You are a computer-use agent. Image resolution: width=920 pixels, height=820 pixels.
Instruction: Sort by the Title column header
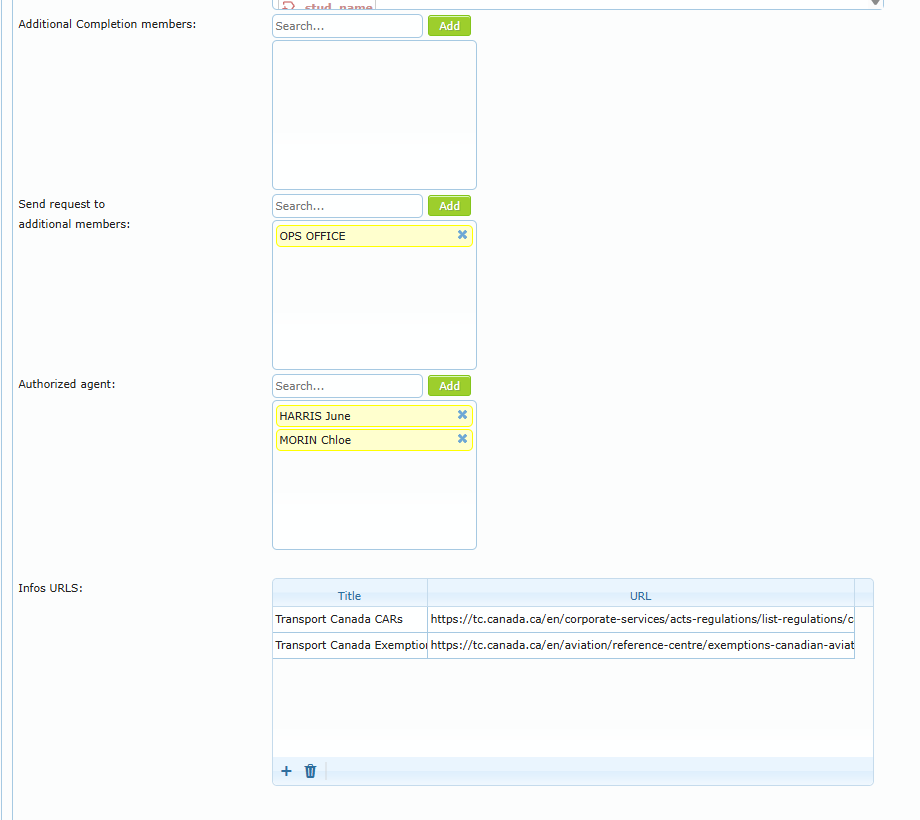(350, 595)
